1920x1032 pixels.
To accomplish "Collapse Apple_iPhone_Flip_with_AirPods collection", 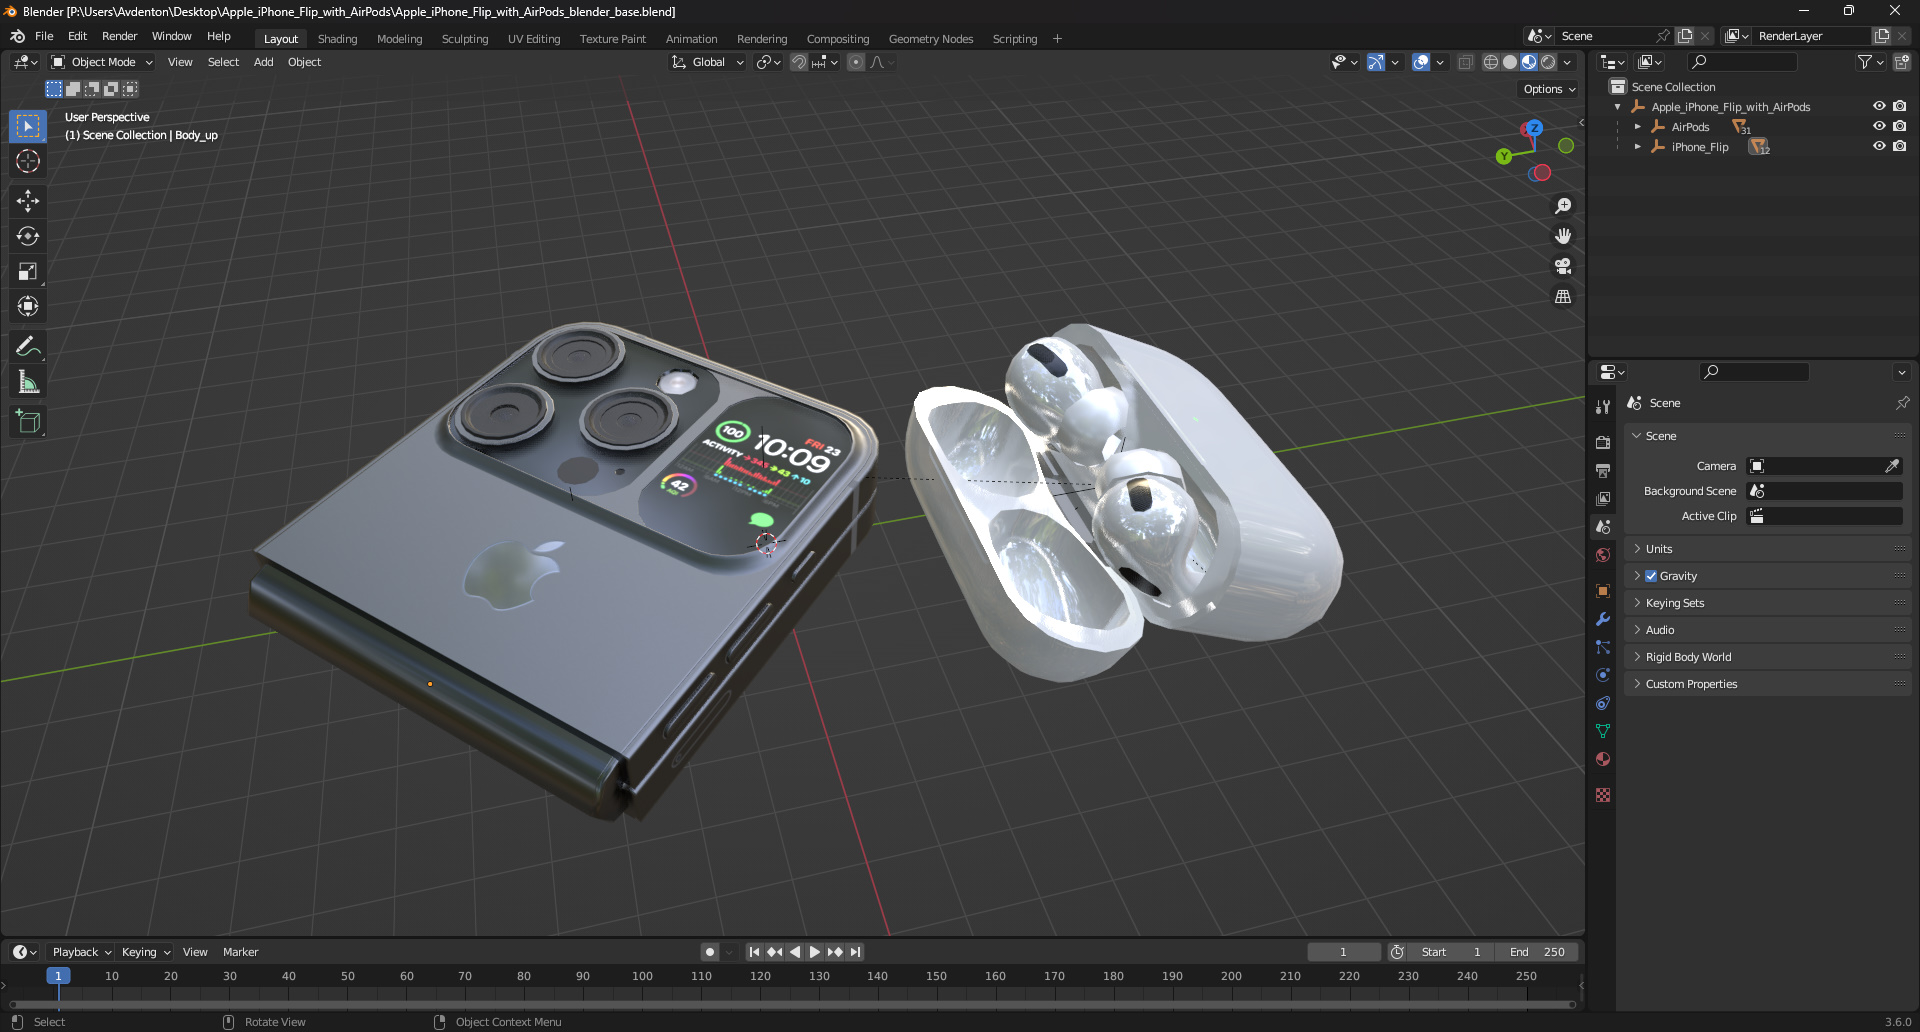I will point(1618,107).
